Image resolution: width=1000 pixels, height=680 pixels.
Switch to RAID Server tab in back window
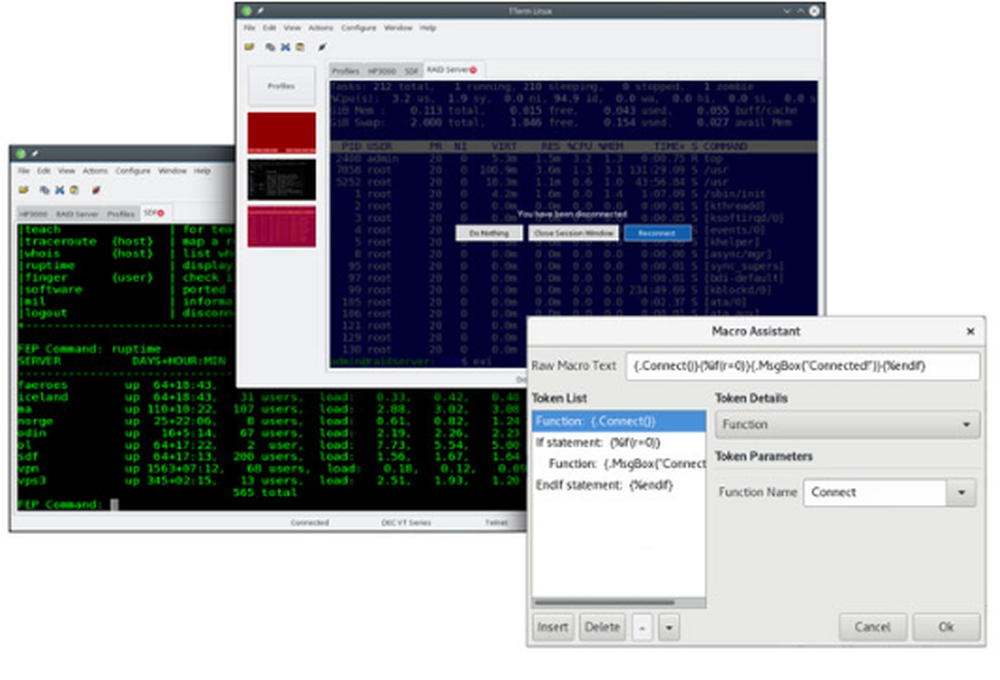(x=77, y=214)
